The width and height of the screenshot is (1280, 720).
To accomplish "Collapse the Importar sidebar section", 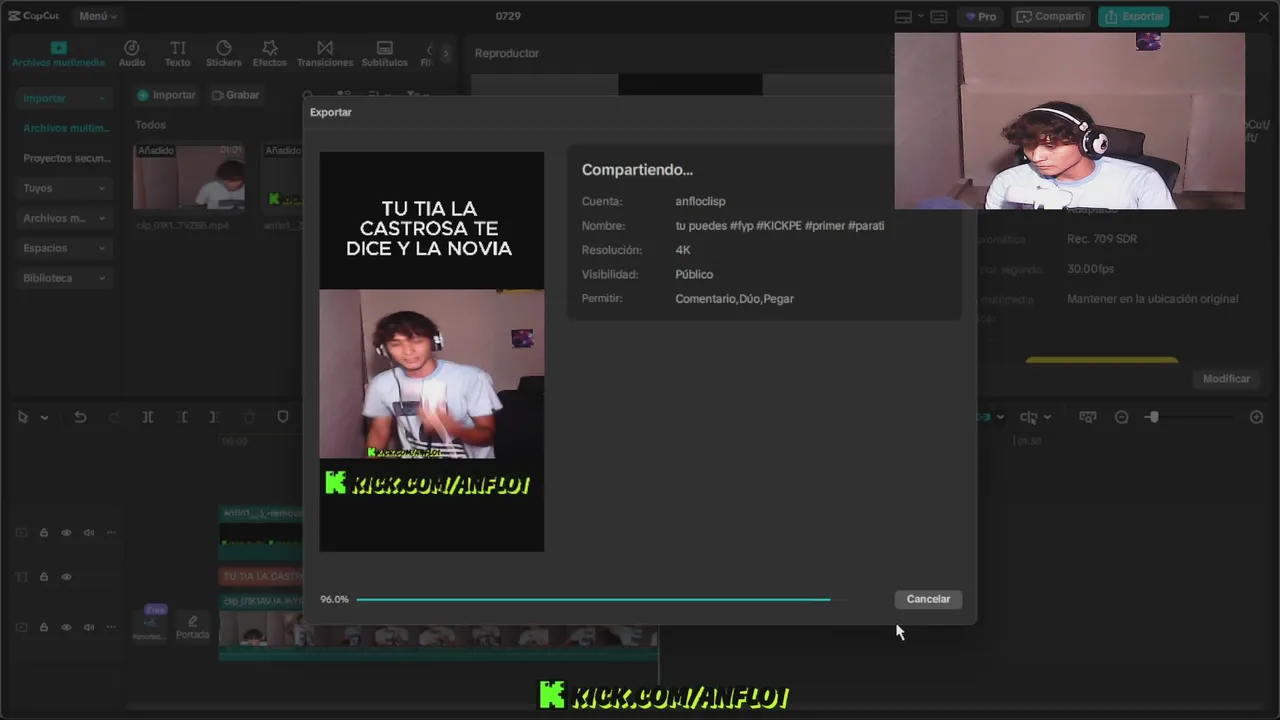I will coord(64,98).
